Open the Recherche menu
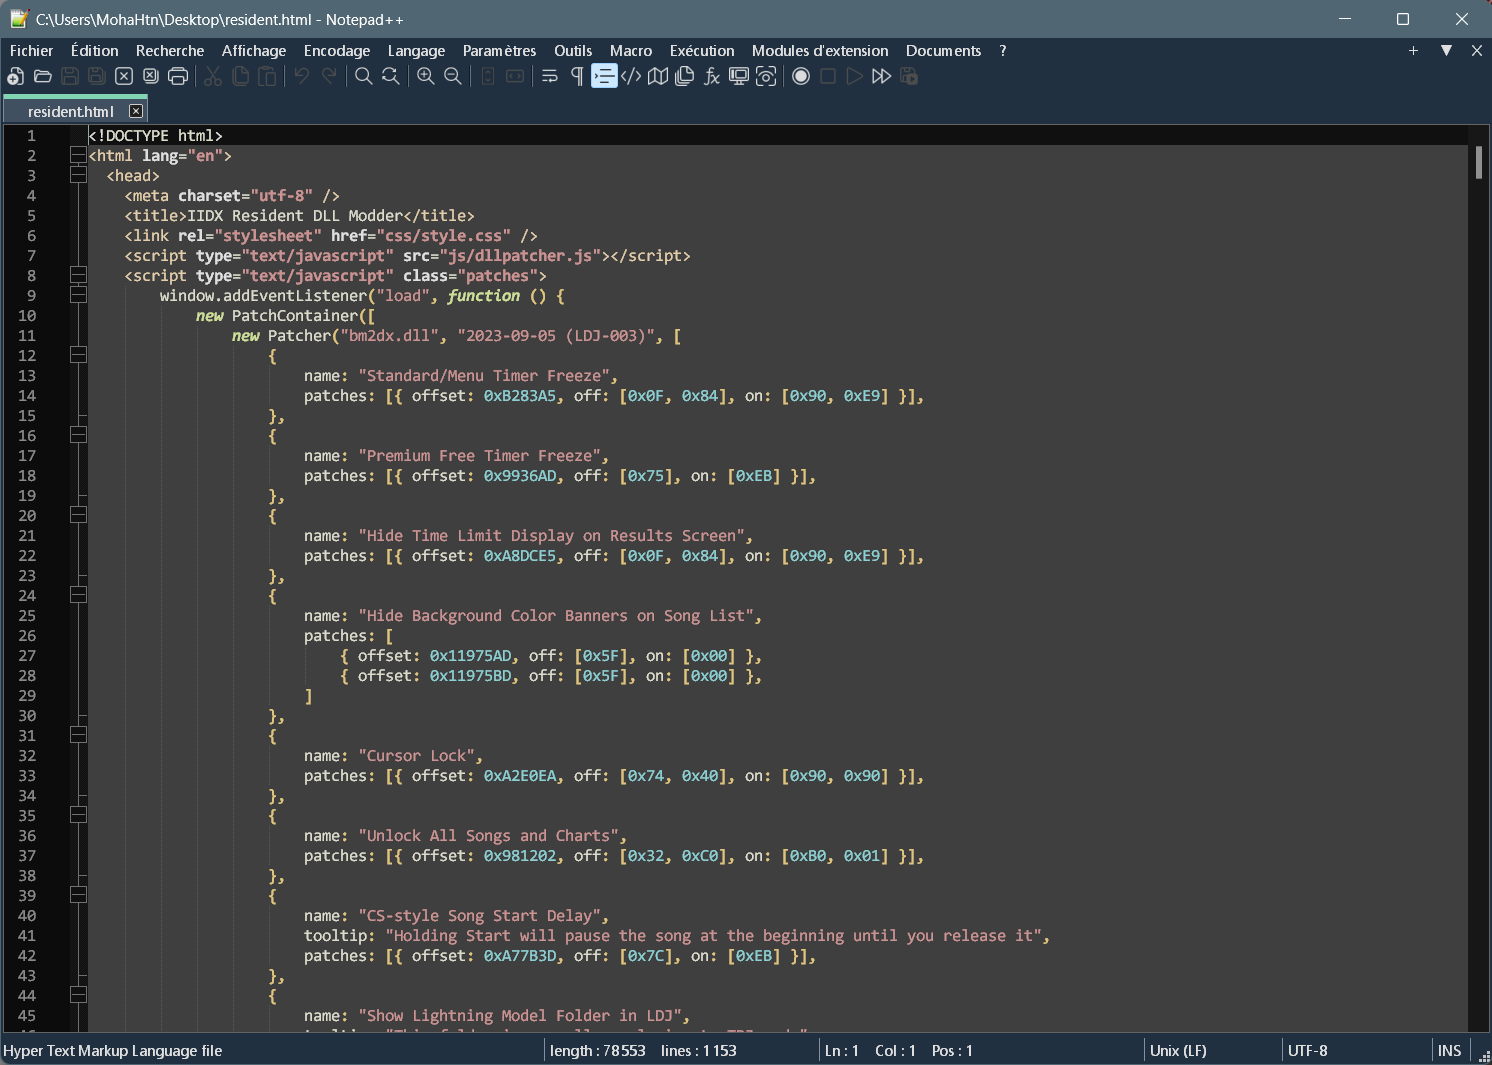Viewport: 1492px width, 1065px height. 170,51
